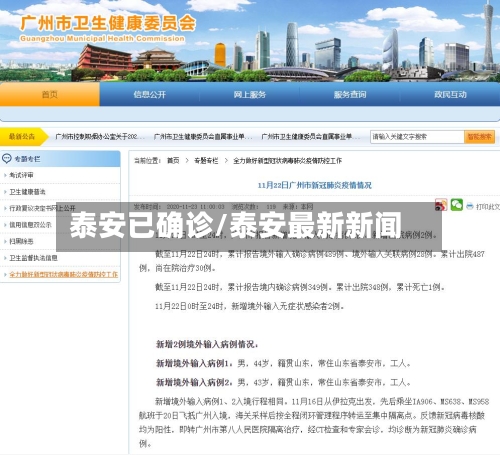Image resolution: width=500 pixels, height=455 pixels.
Task: Click the printer icon beside 打印此文
Action: click(x=470, y=207)
